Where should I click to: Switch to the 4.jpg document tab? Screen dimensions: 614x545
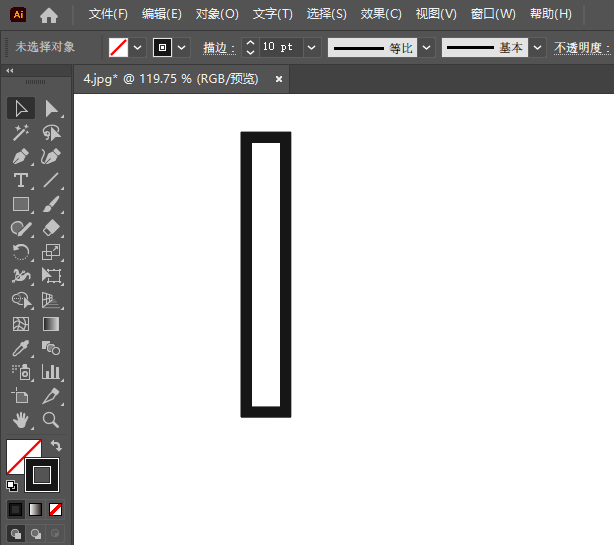tap(171, 79)
